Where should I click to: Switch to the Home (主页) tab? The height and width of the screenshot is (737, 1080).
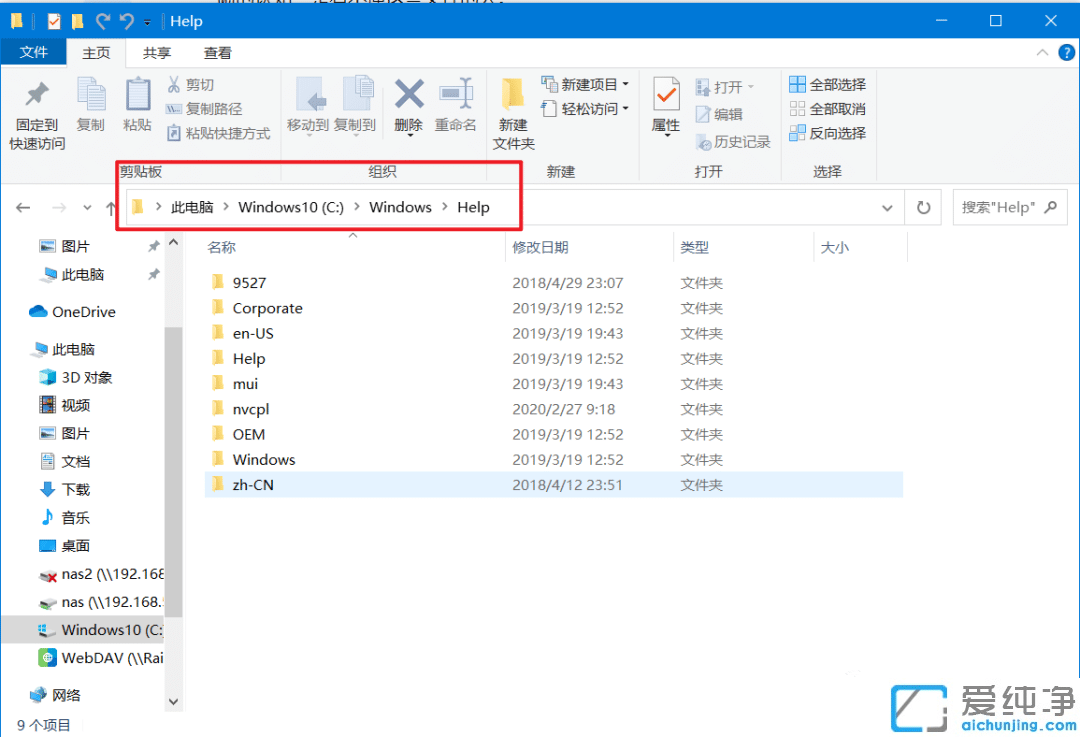(96, 53)
